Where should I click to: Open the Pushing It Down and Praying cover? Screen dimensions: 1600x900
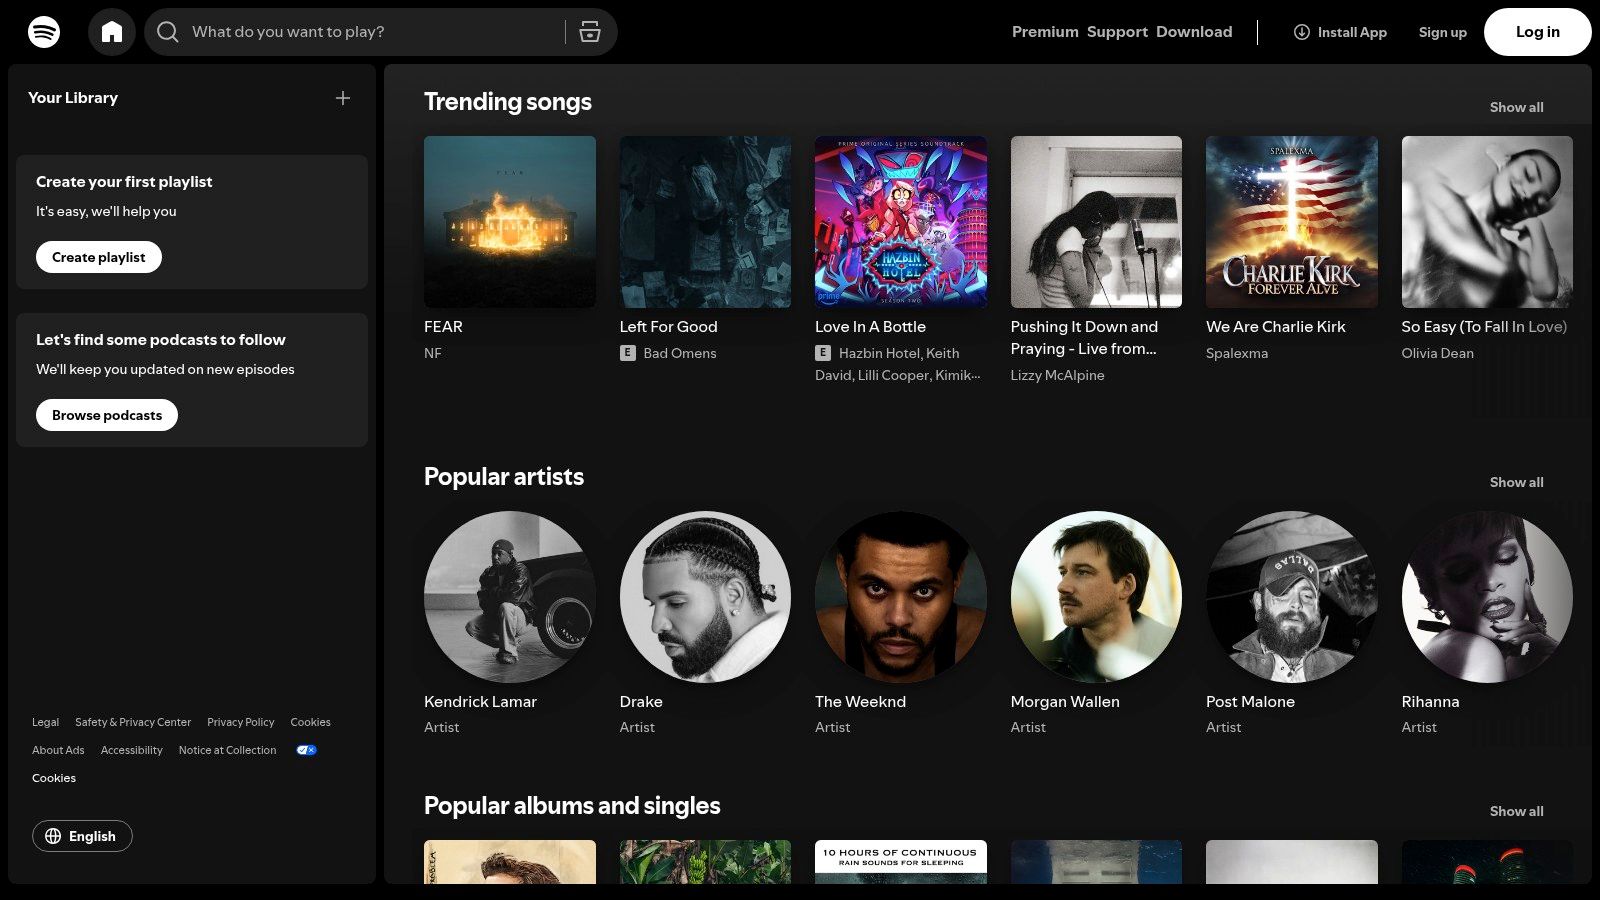click(x=1096, y=222)
